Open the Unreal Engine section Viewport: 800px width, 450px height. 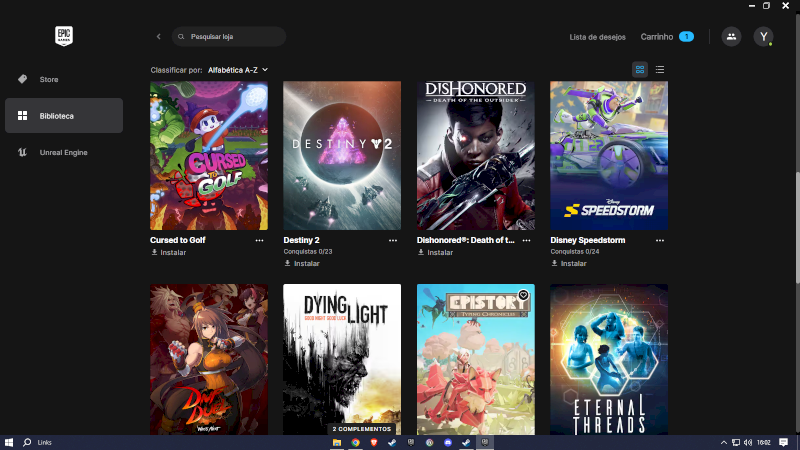64,153
